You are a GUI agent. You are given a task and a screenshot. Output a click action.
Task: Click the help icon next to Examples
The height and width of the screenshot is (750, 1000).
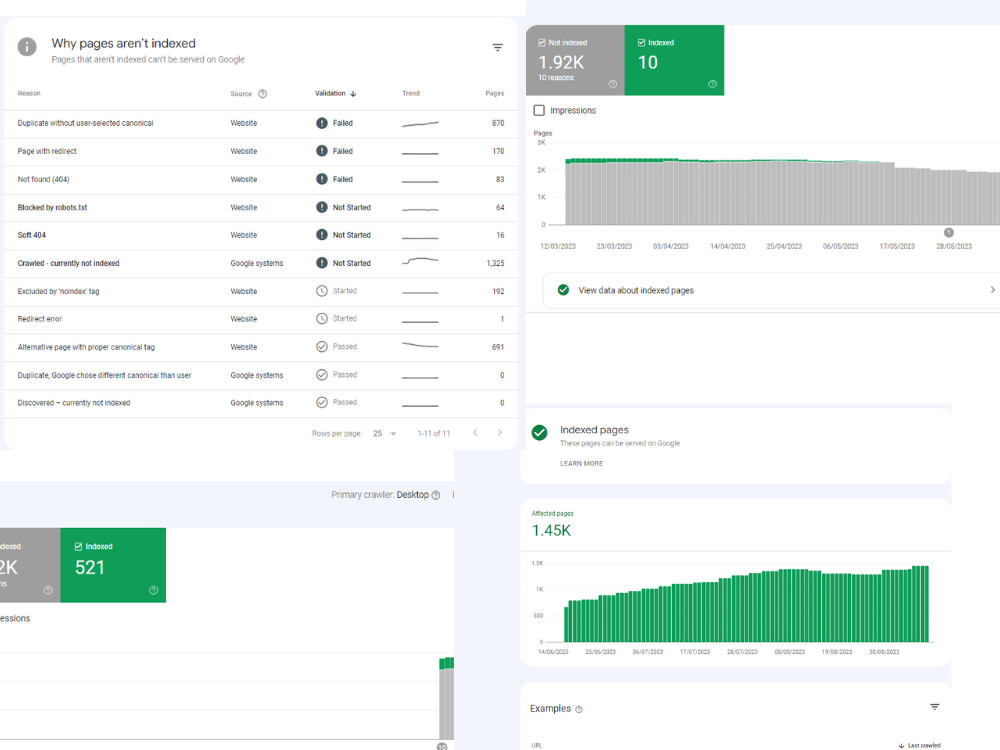(579, 709)
